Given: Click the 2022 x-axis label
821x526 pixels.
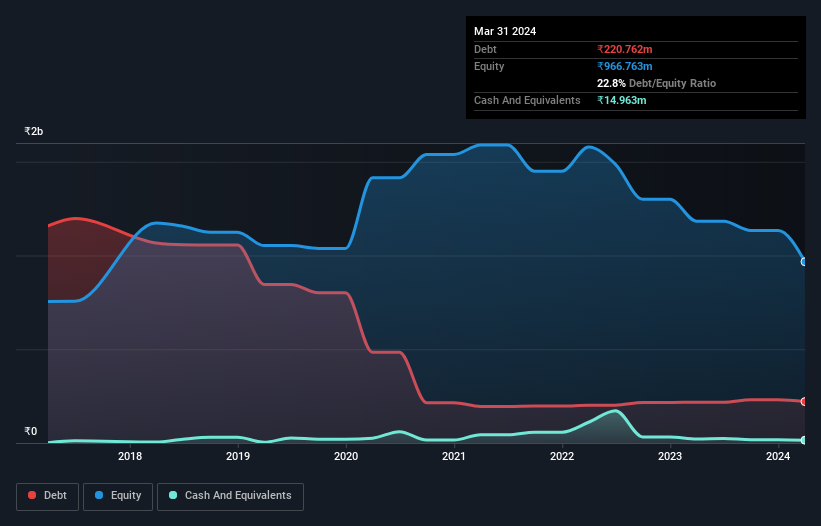Looking at the screenshot, I should tap(562, 456).
